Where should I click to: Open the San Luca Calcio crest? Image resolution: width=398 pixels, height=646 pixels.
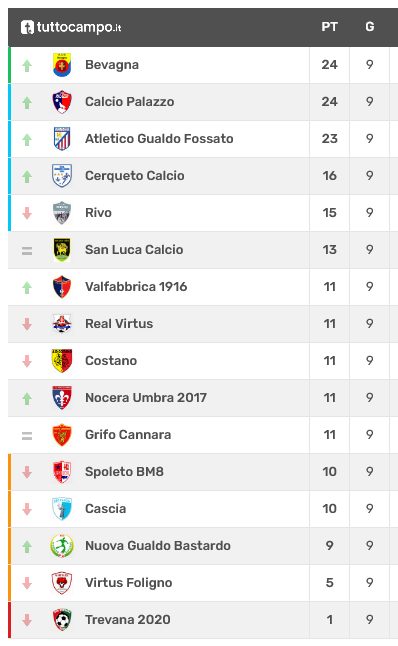[62, 250]
